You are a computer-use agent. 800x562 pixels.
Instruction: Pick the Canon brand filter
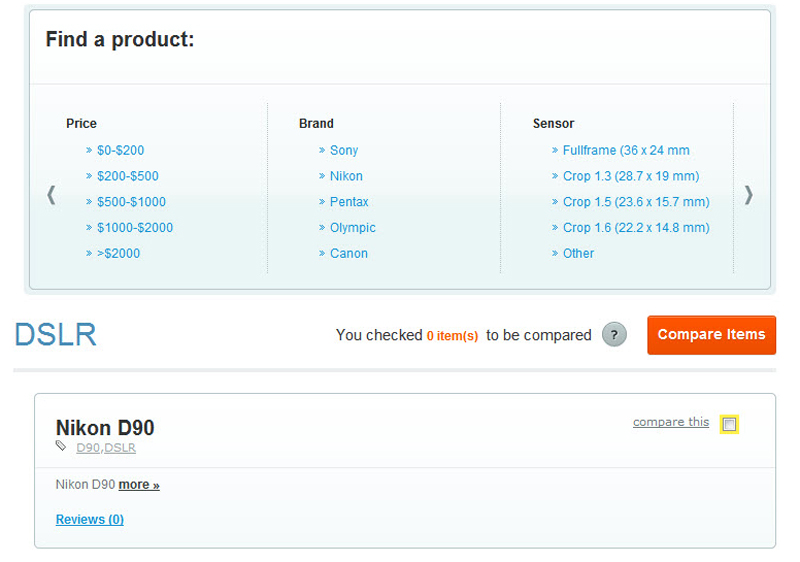pyautogui.click(x=348, y=253)
